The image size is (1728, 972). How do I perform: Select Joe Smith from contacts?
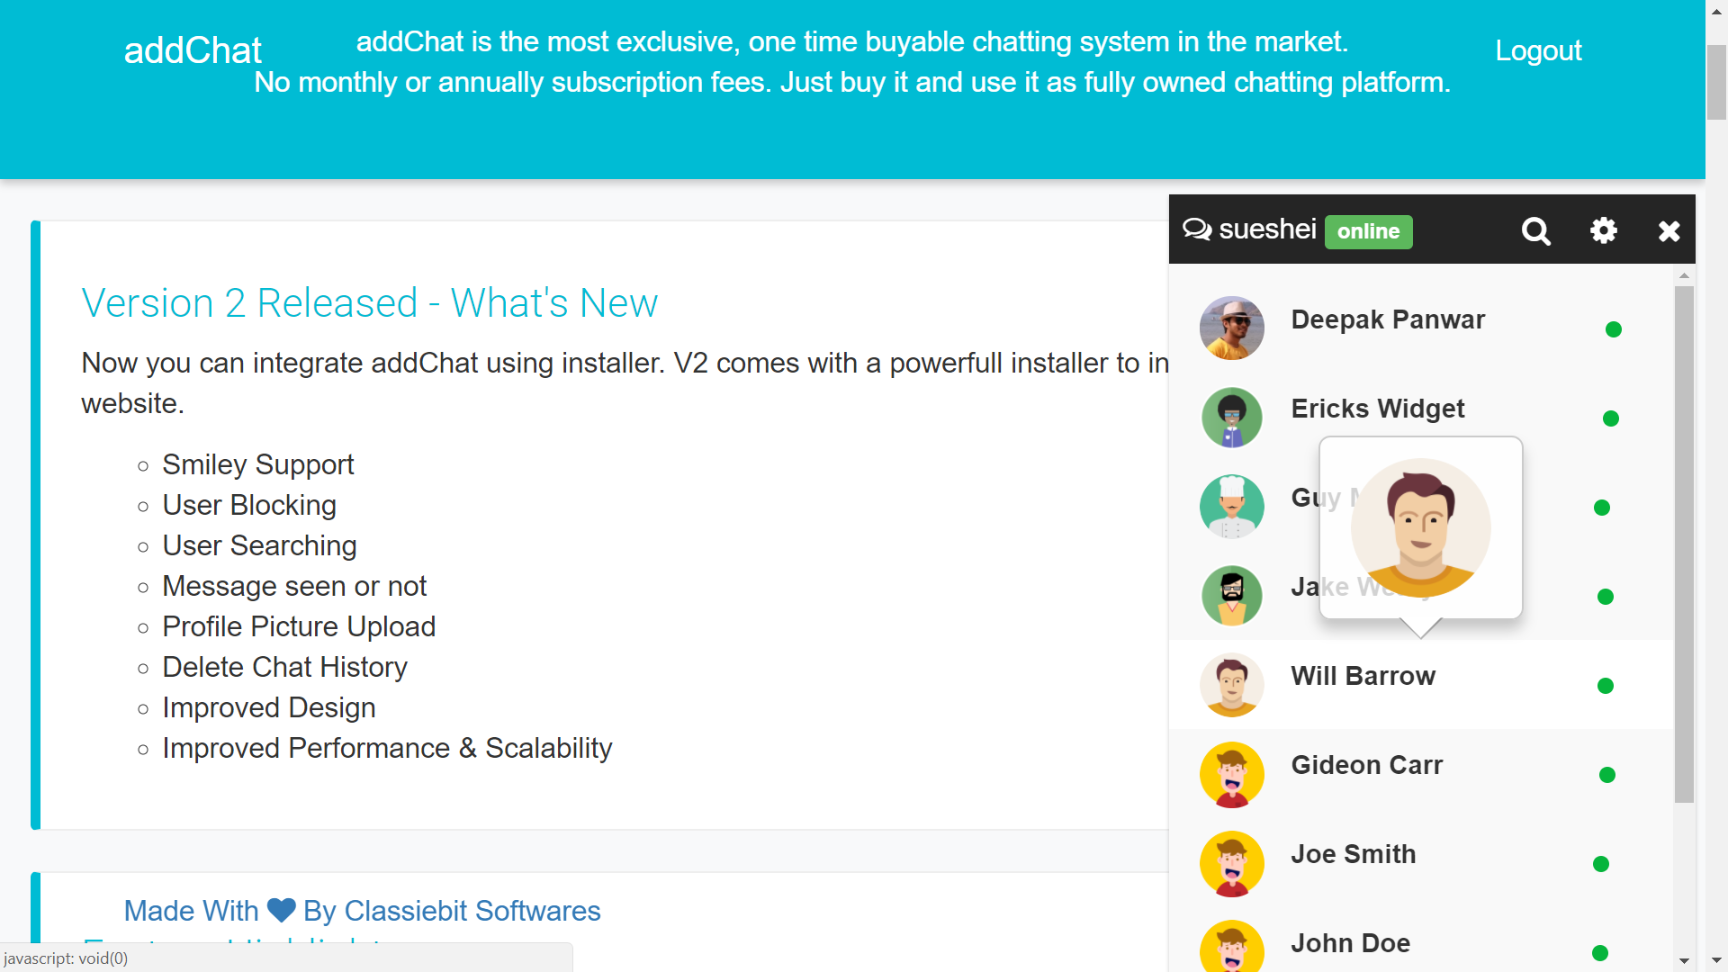click(x=1353, y=855)
